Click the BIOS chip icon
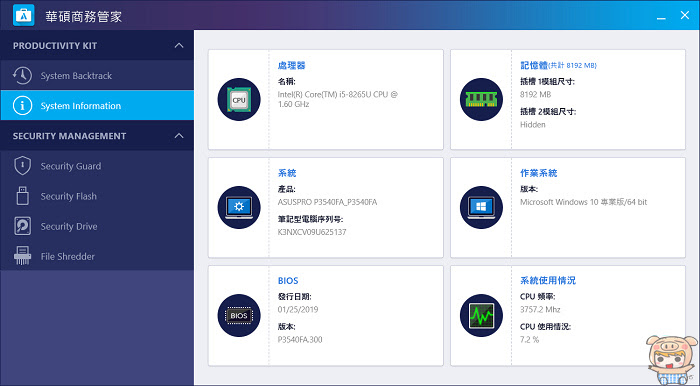 tap(239, 315)
